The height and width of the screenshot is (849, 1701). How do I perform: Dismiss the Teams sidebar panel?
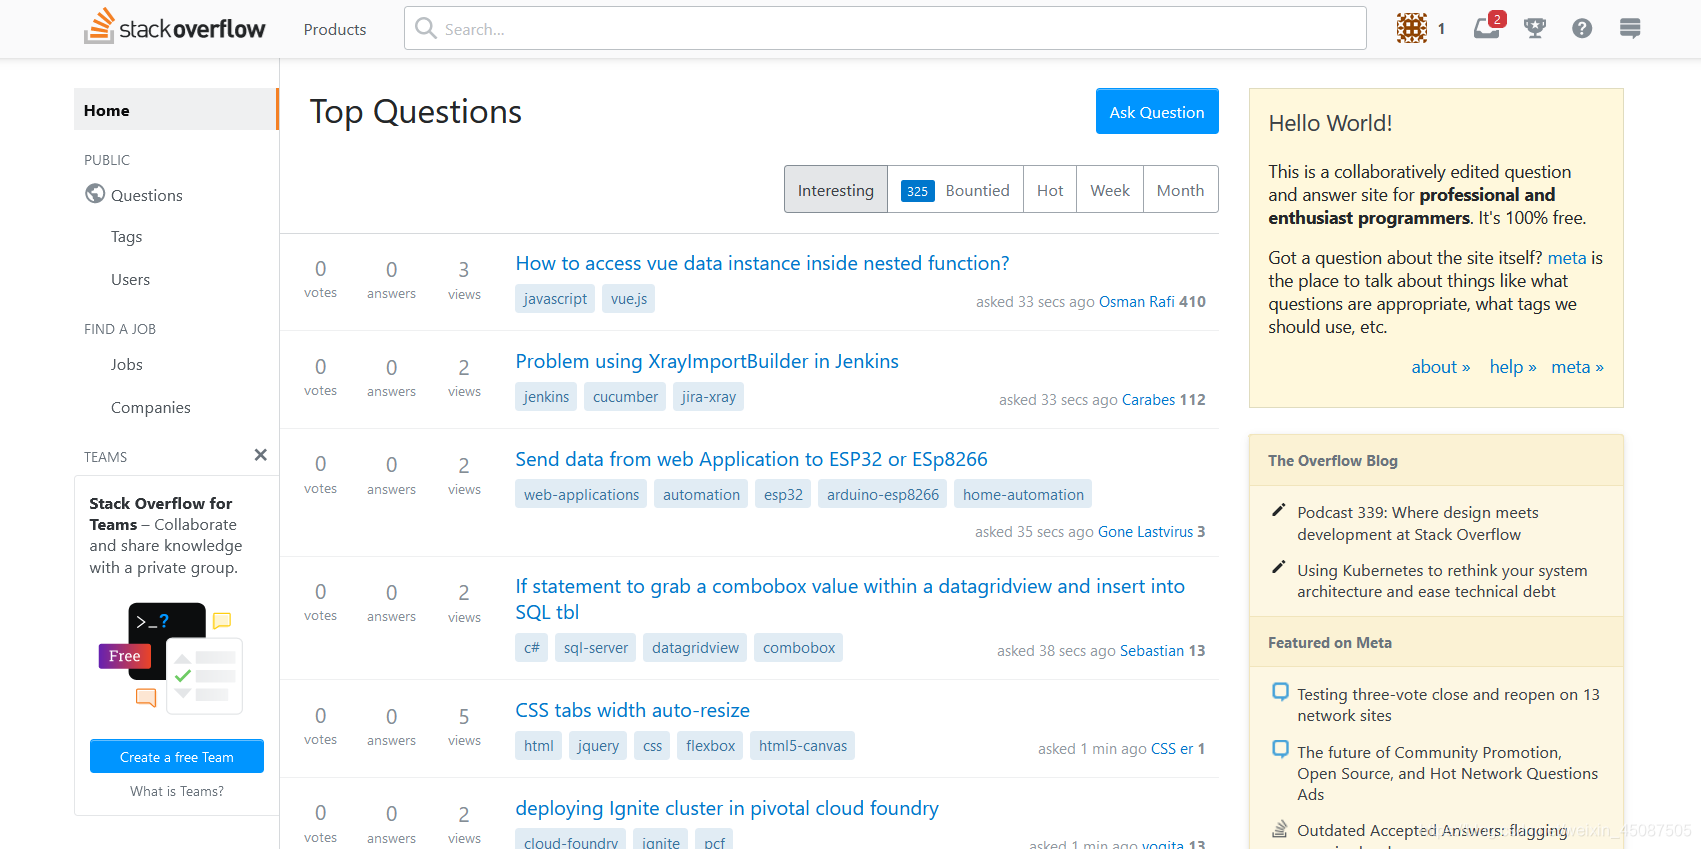click(x=260, y=455)
